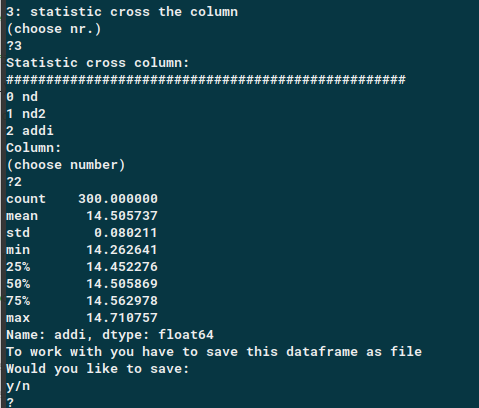The image size is (479, 408).
Task: Click the '(choose number)' prompt text
Action: click(66, 165)
